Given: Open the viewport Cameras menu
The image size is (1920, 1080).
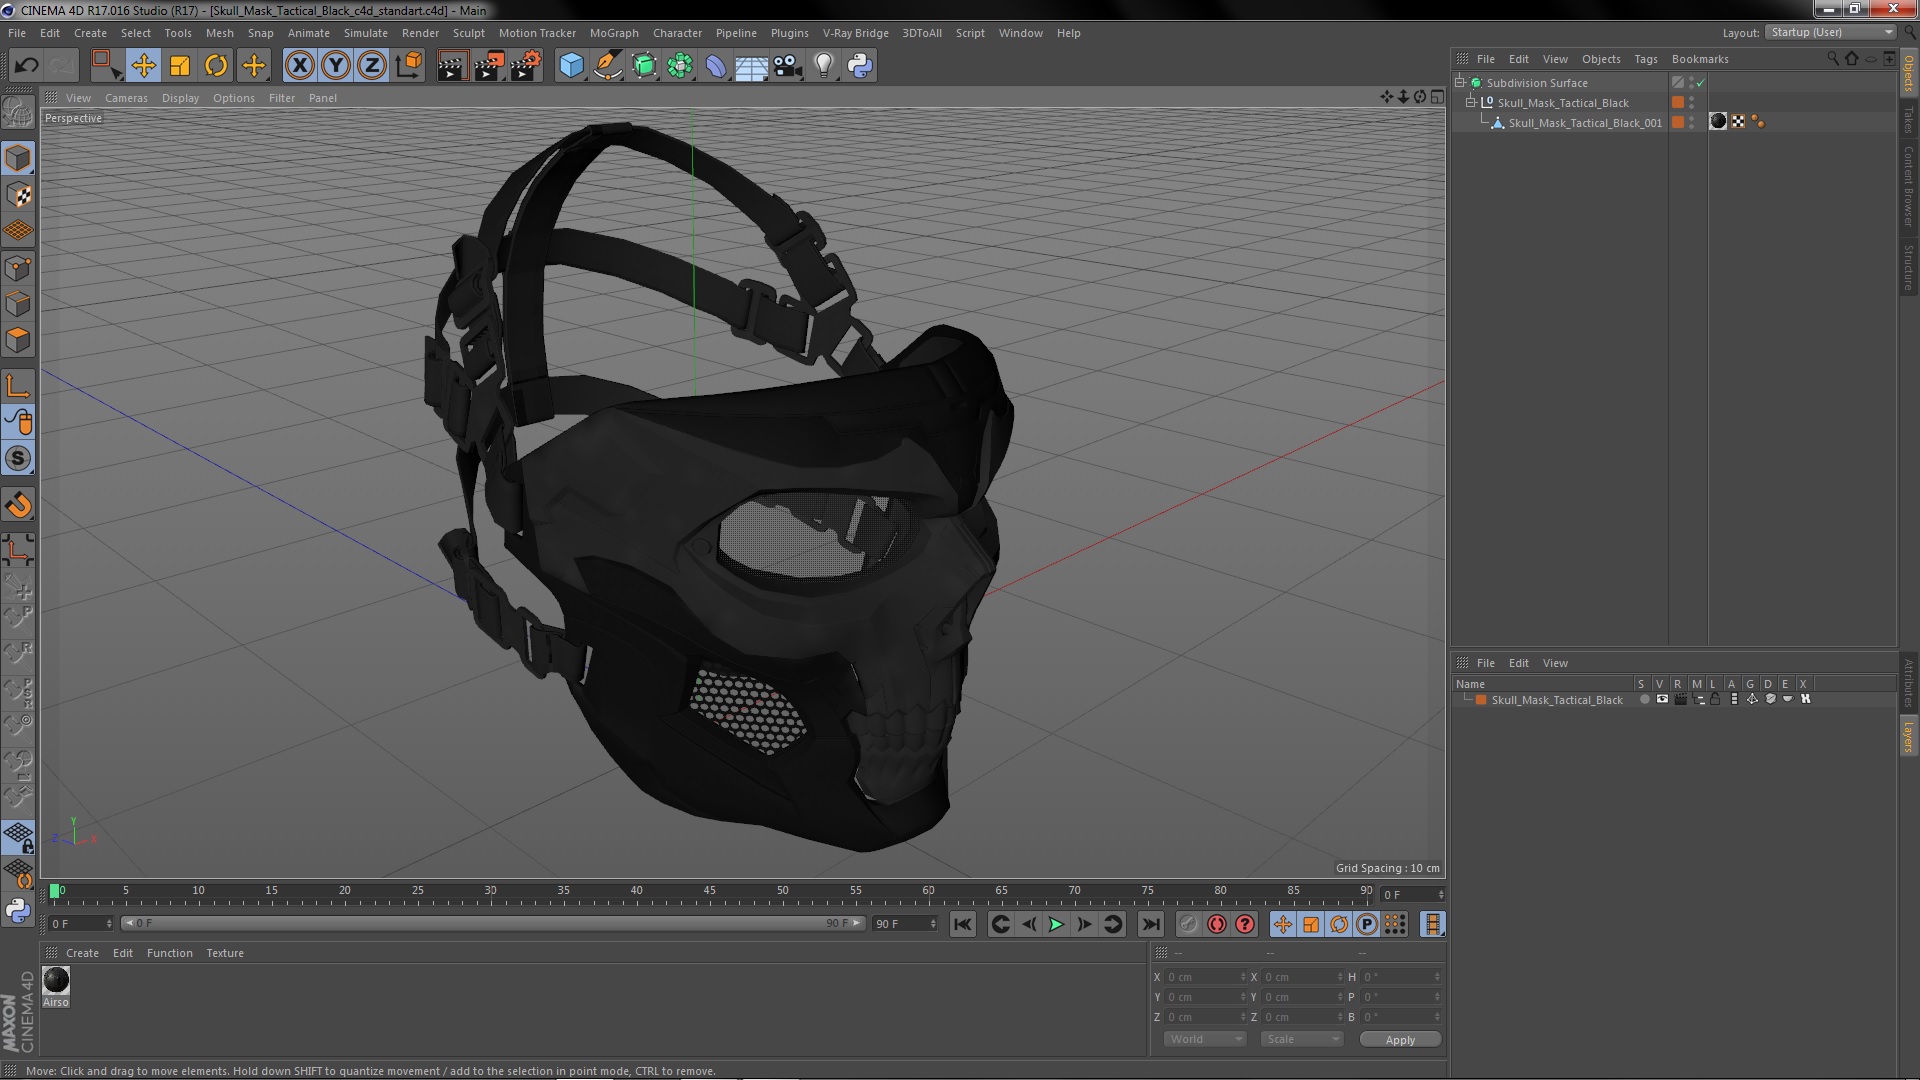Looking at the screenshot, I should coord(126,98).
